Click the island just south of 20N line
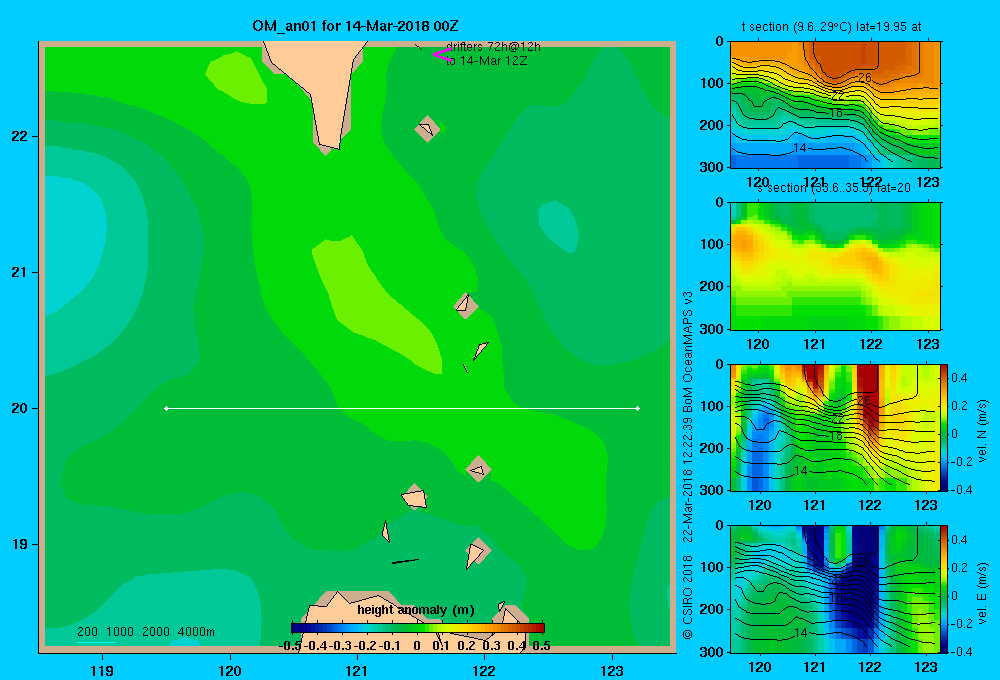Viewport: 1000px width, 680px height. point(478,469)
